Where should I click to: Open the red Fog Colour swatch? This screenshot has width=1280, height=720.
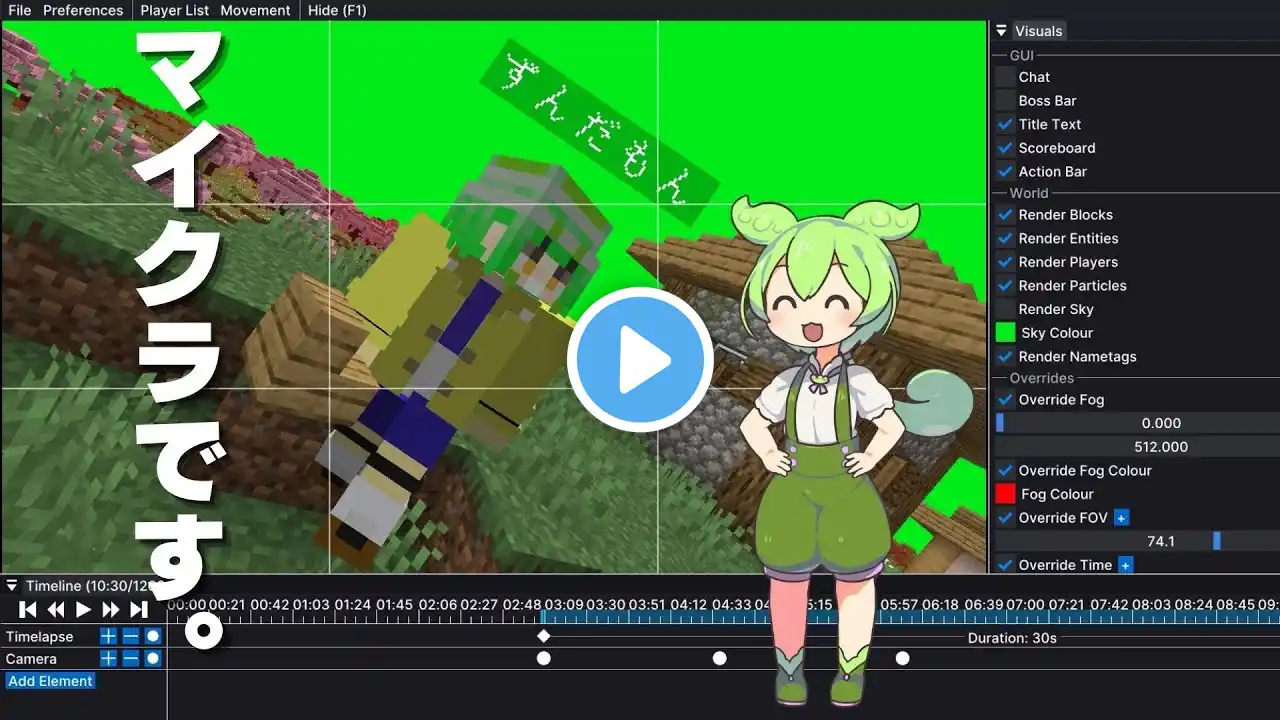tap(1006, 494)
